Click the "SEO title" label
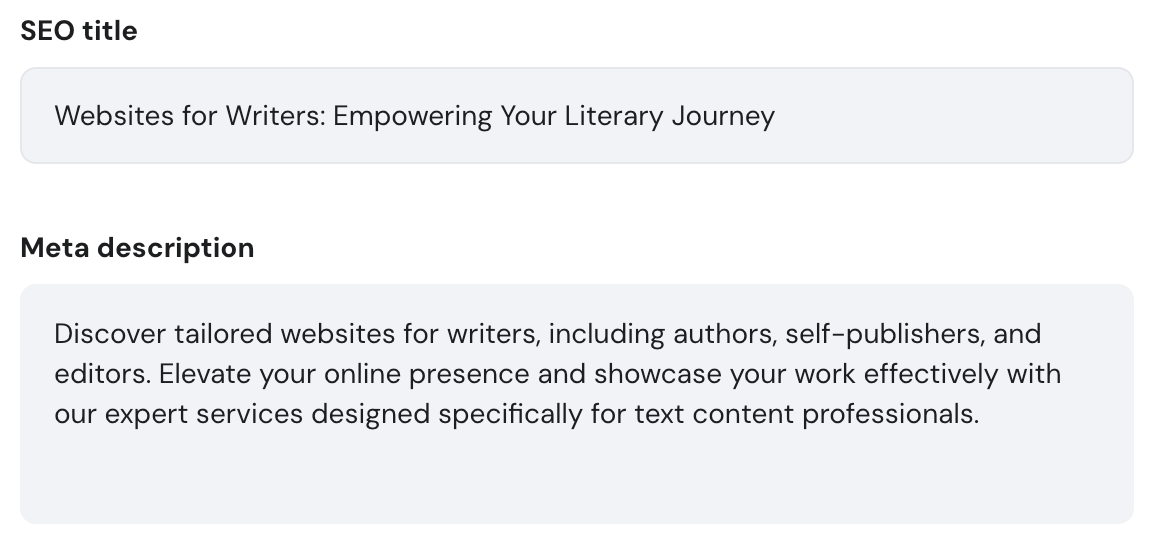This screenshot has height=542, width=1154. [79, 31]
